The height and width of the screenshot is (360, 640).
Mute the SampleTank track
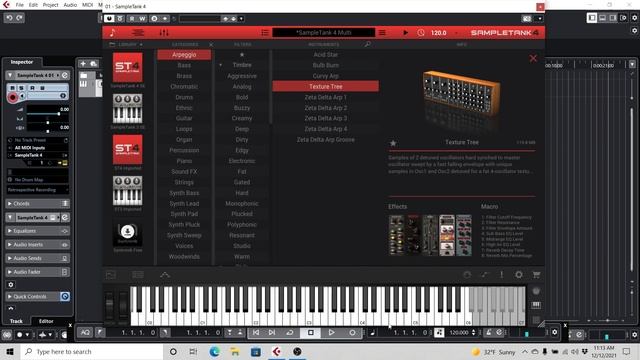pyautogui.click(x=12, y=88)
